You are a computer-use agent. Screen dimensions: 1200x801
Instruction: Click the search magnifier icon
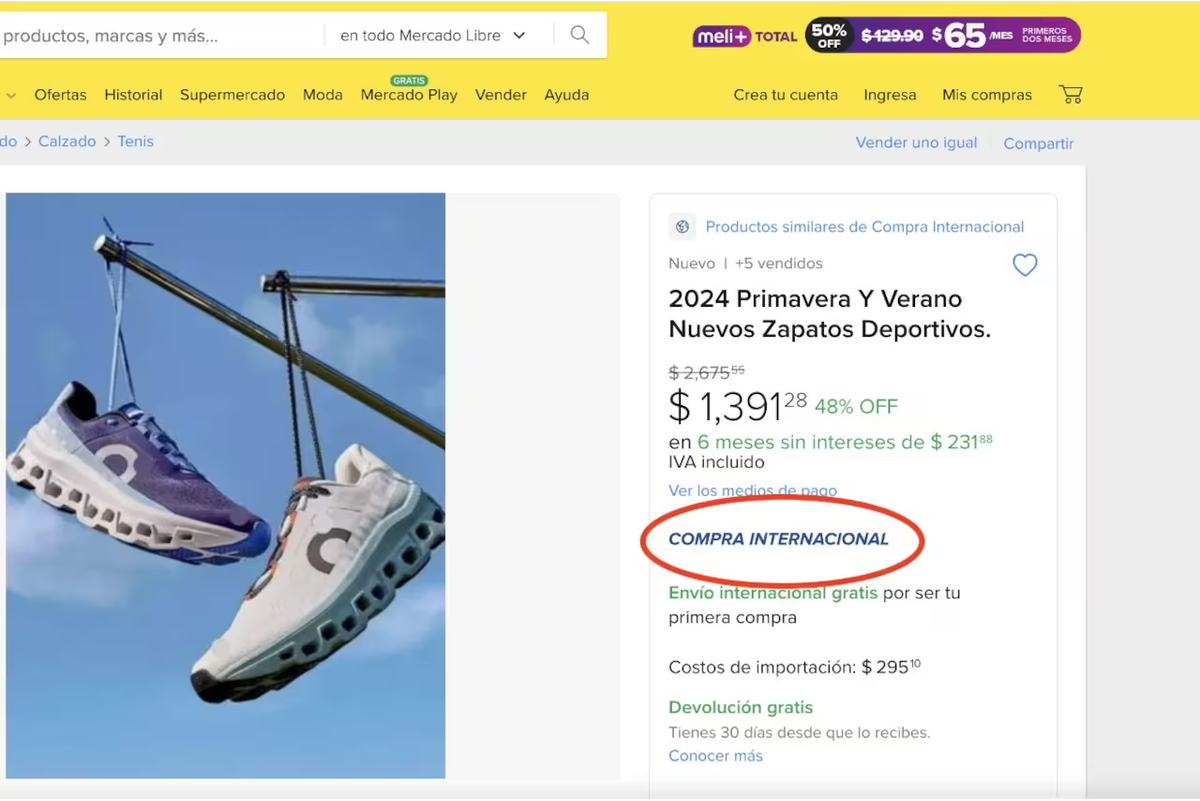tap(579, 34)
